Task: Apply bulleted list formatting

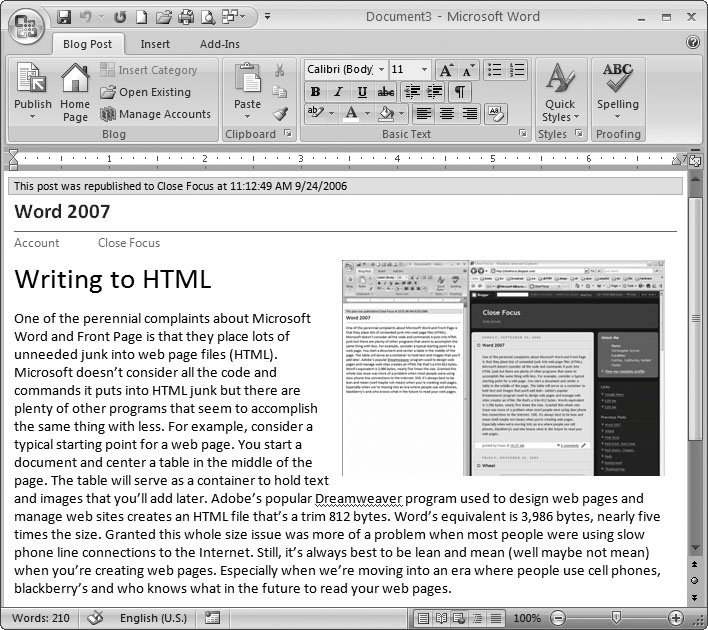Action: (492, 70)
